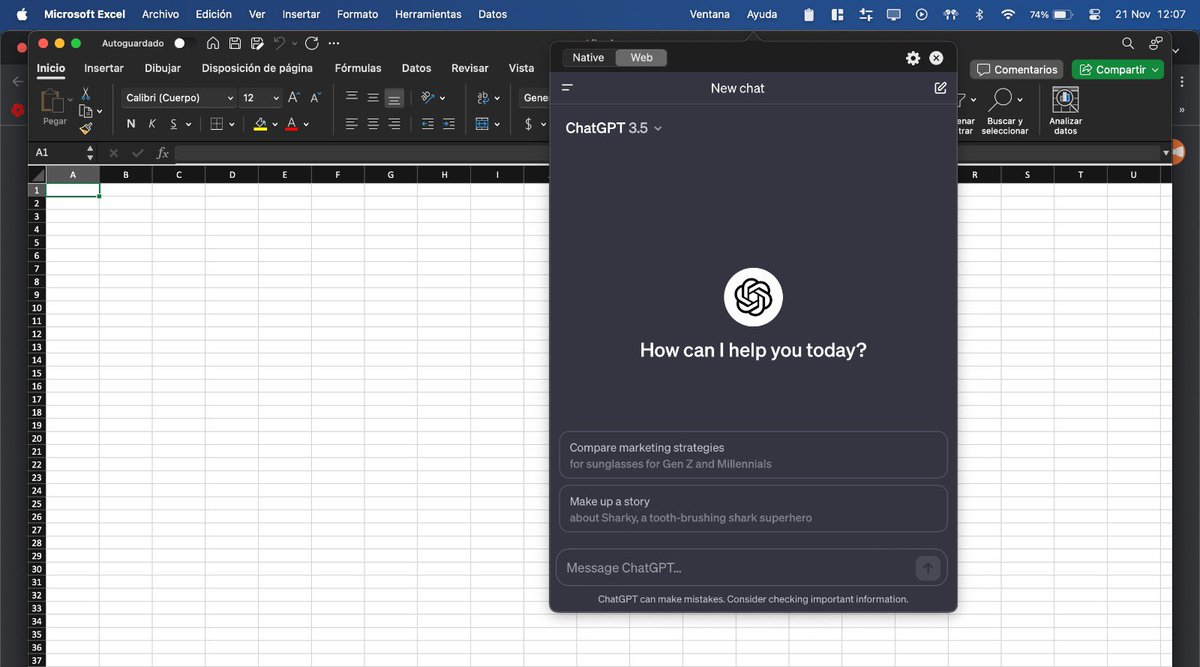This screenshot has width=1200, height=667.
Task: Click the search magnifier in Excel's title bar
Action: (1128, 43)
